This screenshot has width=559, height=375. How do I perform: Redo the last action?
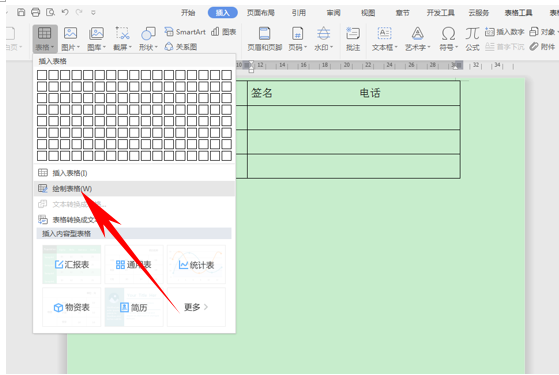79,12
